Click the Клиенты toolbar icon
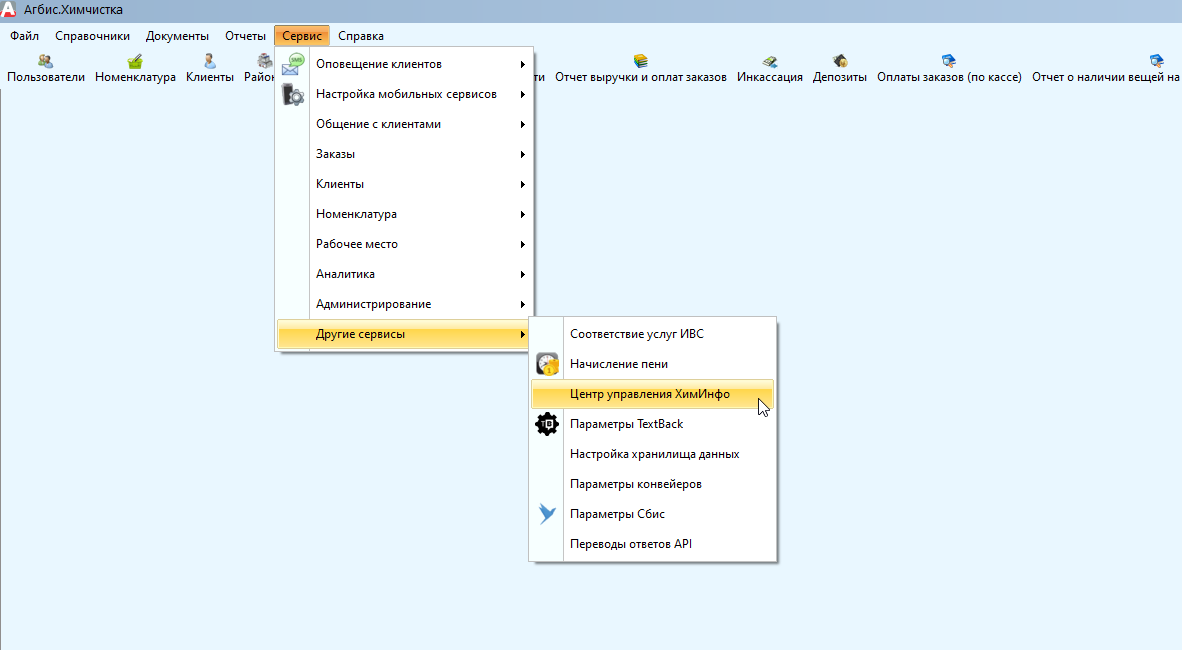Viewport: 1182px width, 650px height. tap(209, 62)
